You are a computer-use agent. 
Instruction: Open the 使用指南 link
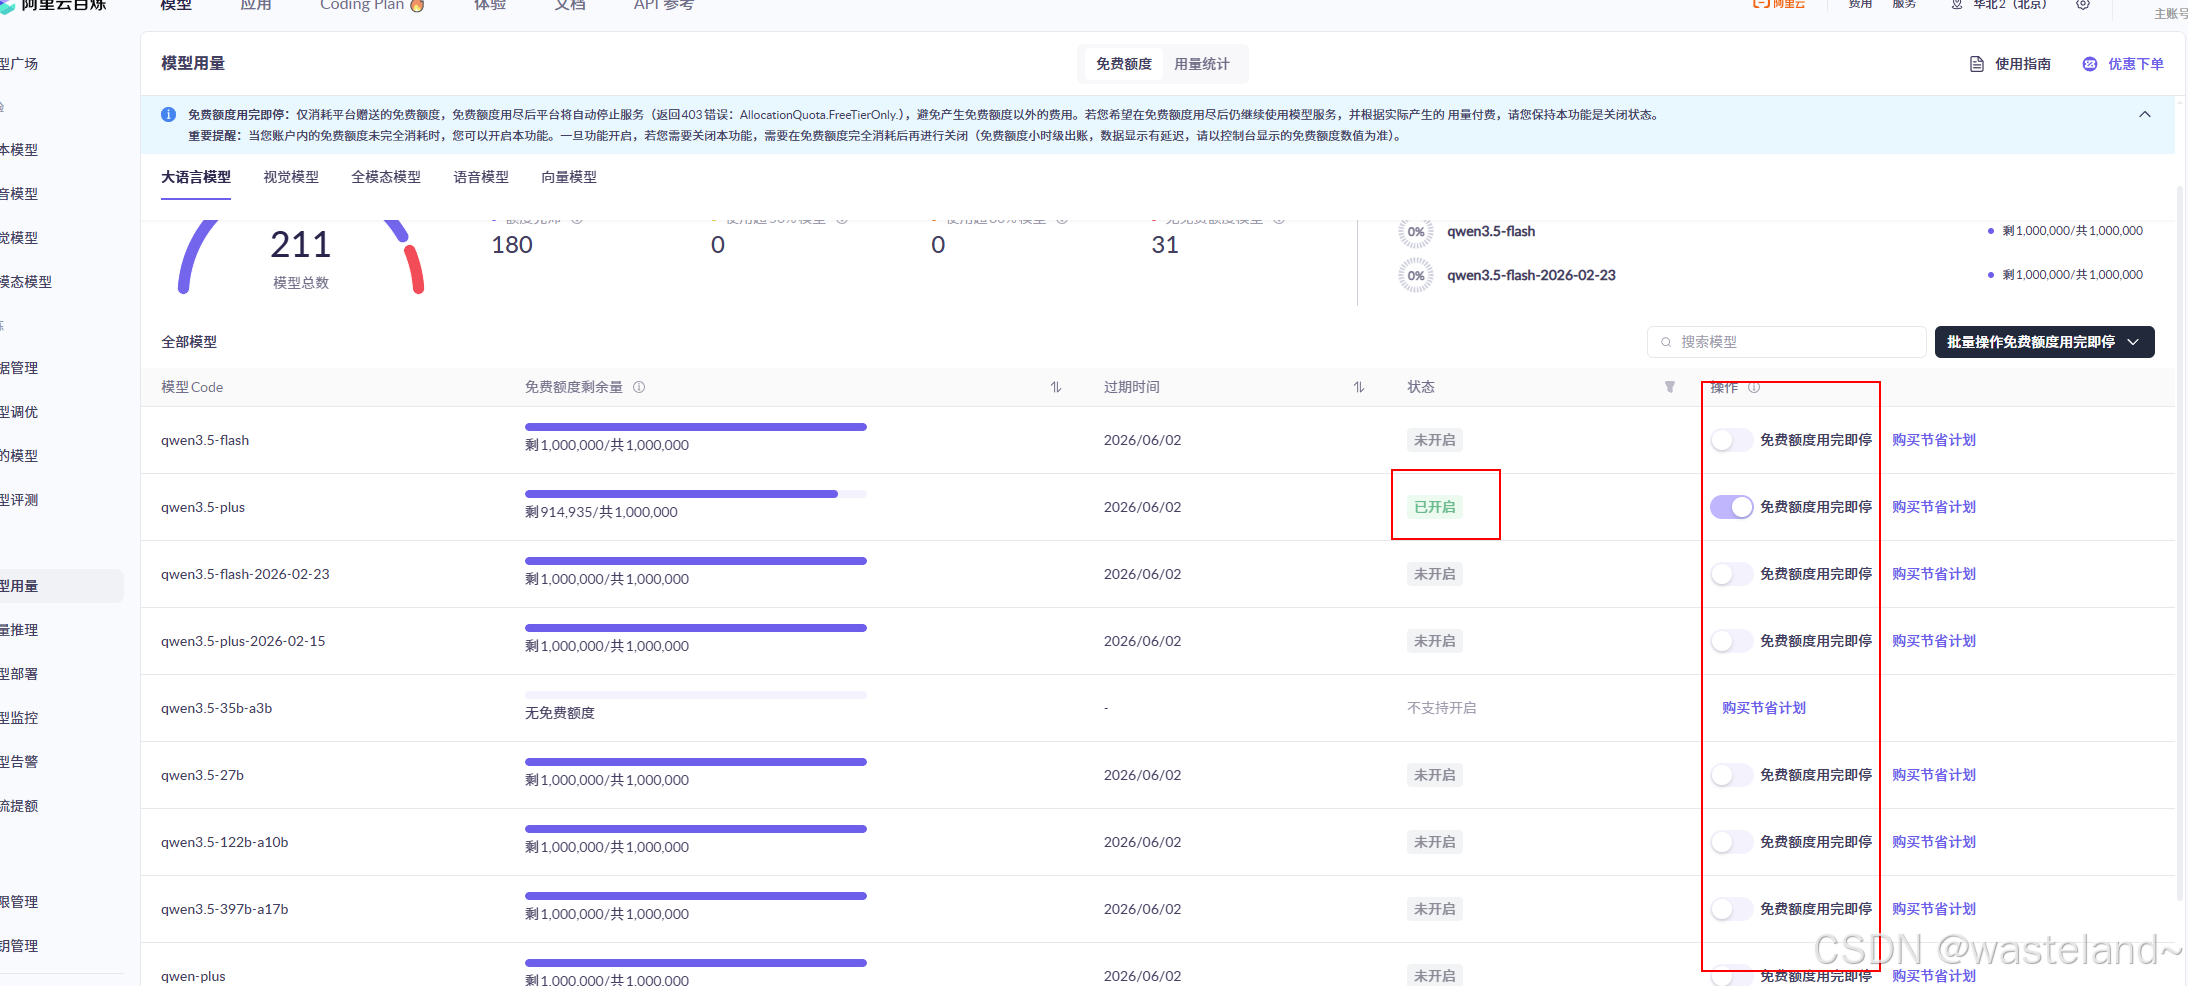pos(2022,64)
